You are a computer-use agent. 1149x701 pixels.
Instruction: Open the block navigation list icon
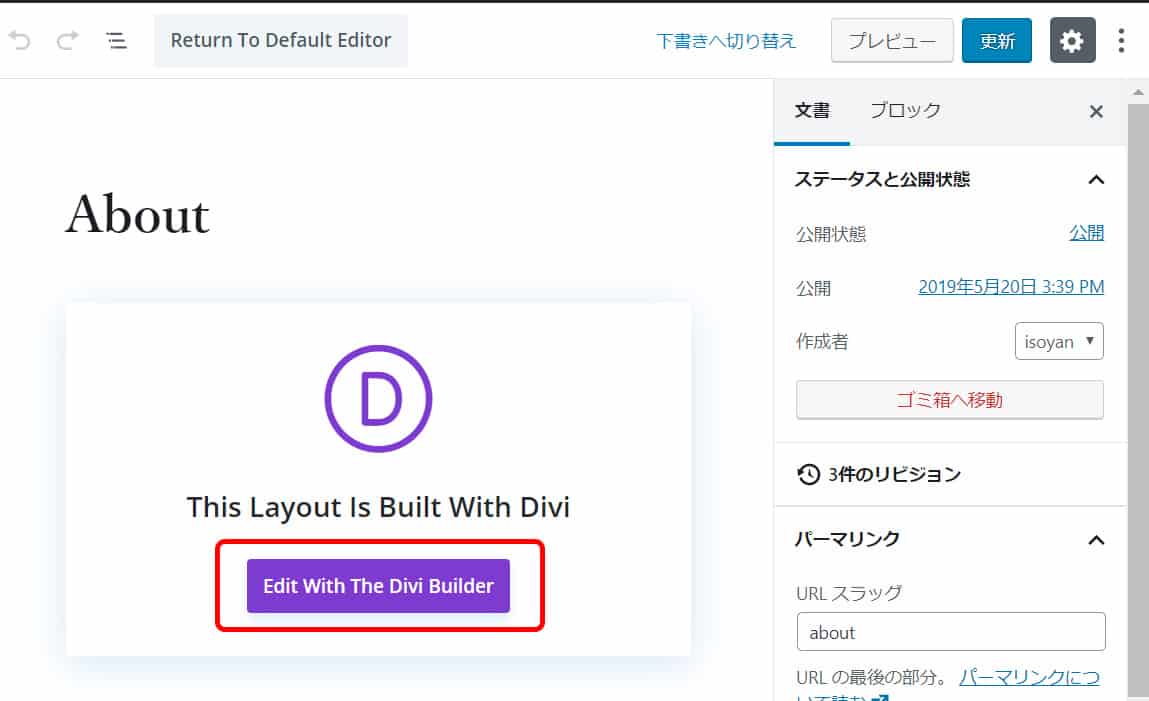116,41
